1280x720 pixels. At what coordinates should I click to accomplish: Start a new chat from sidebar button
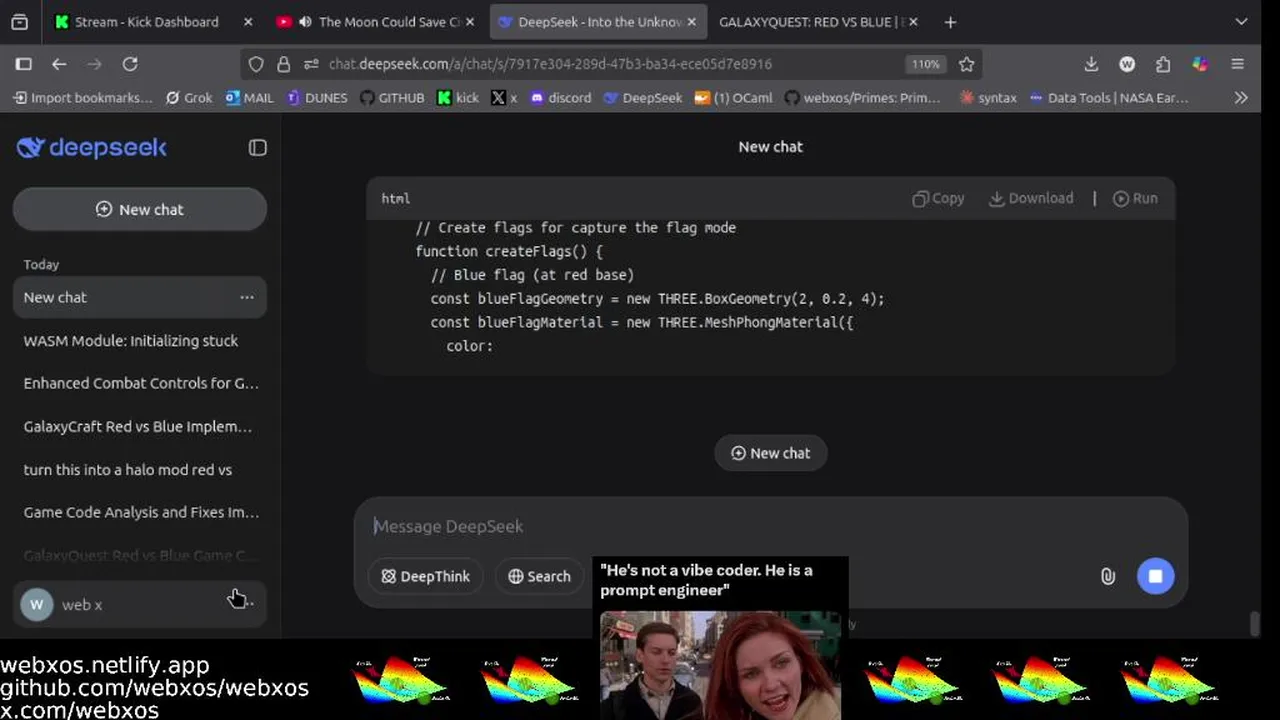tap(139, 209)
